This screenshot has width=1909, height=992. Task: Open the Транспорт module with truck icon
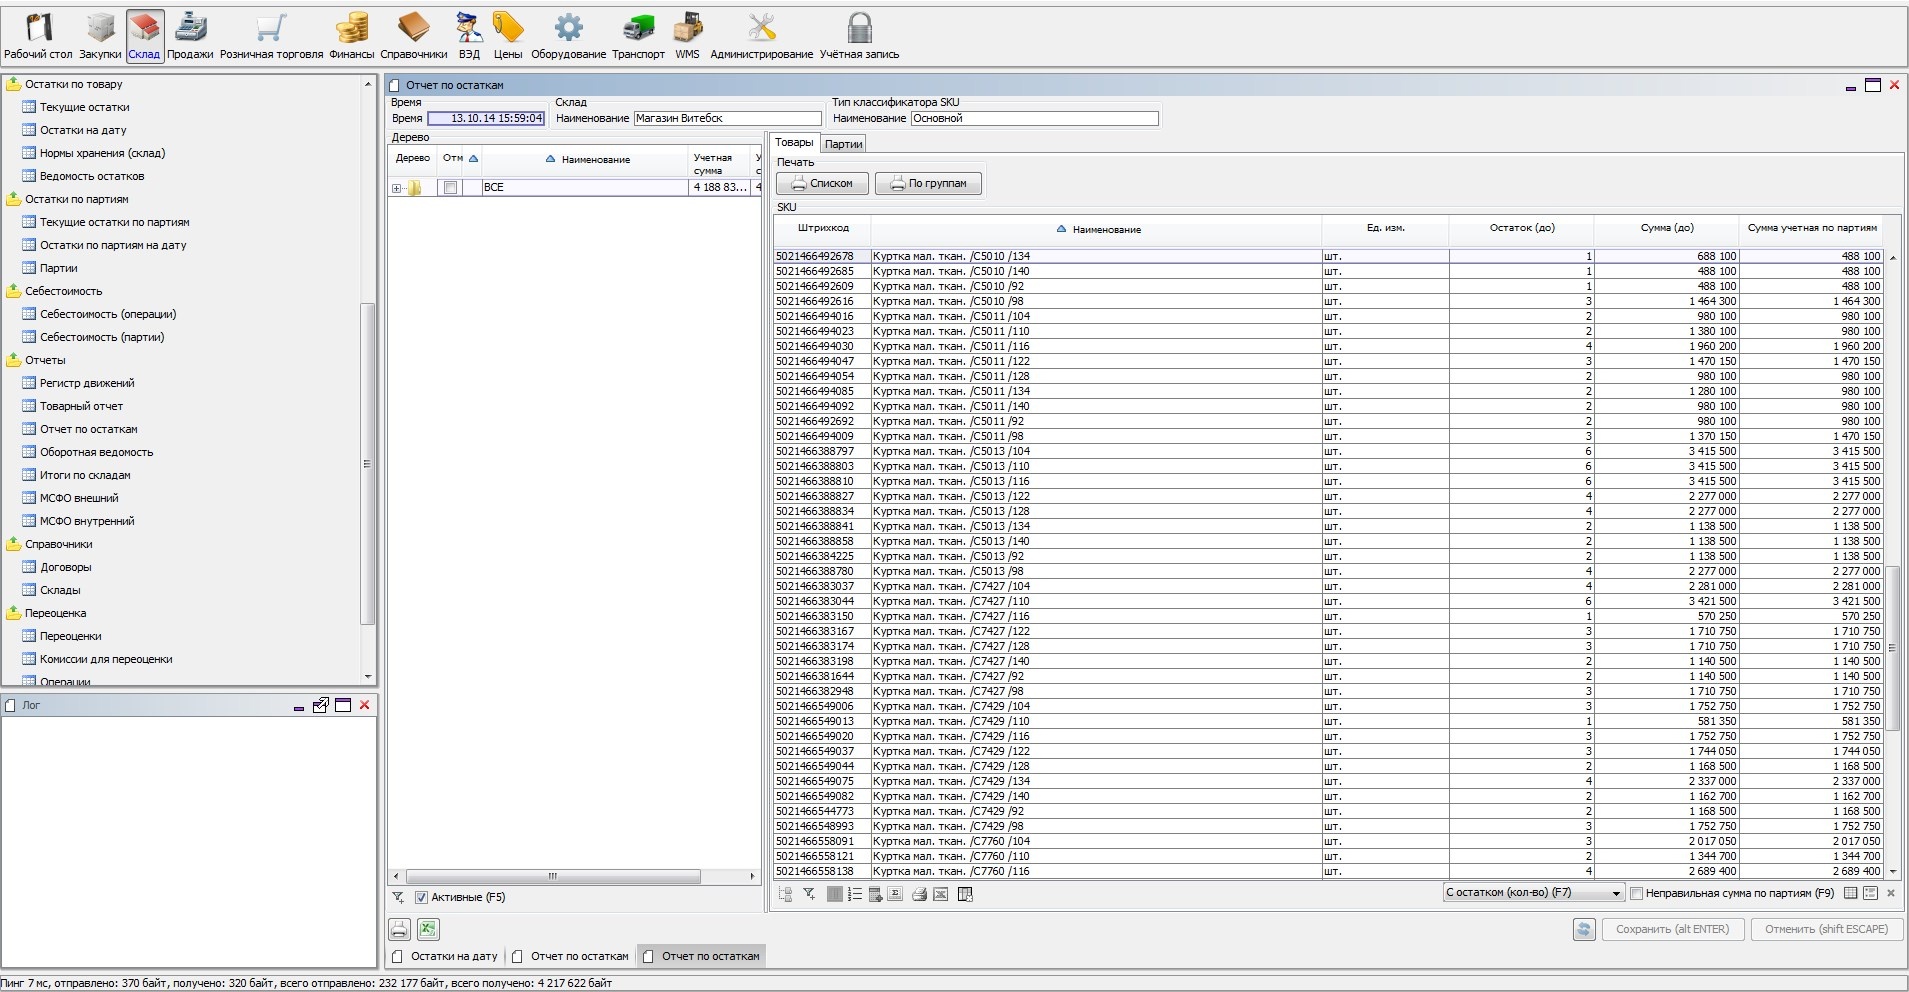637,35
